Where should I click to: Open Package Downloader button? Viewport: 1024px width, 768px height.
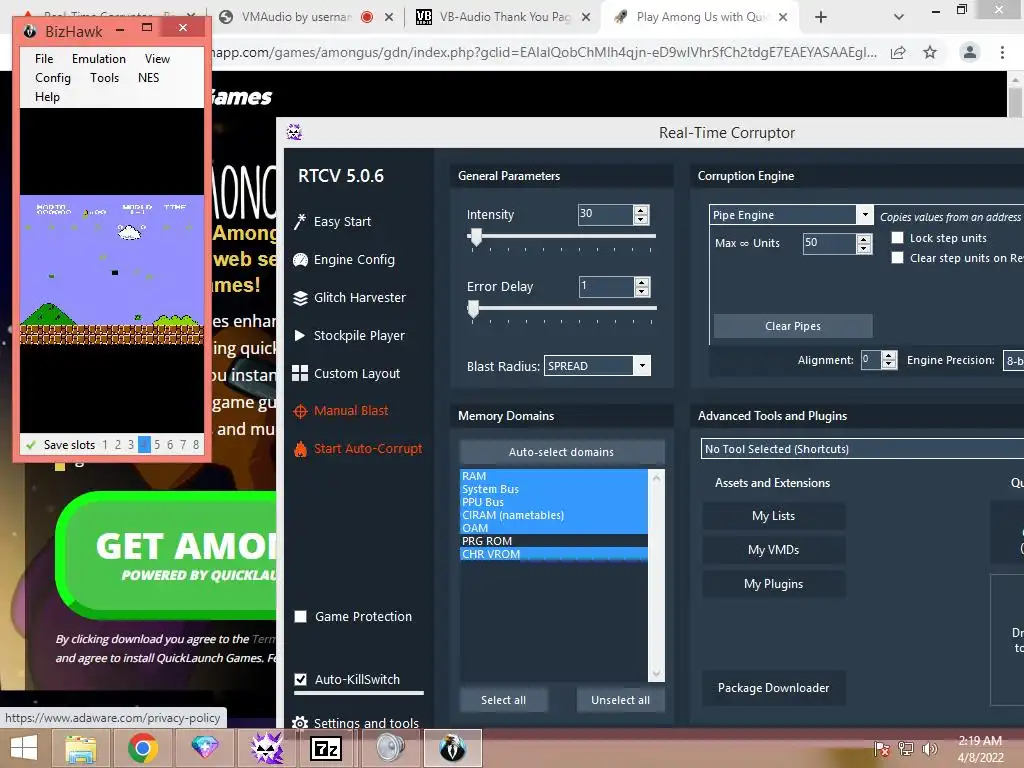pos(773,688)
